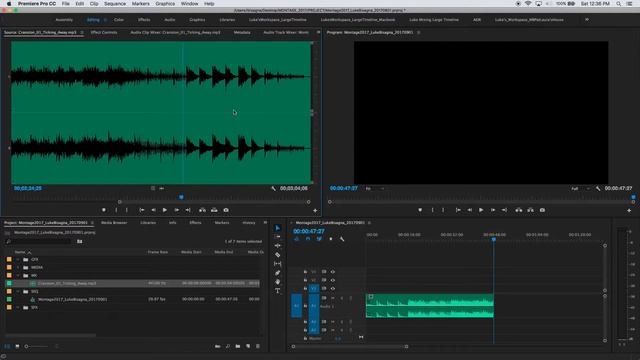Select the Type tool

click(x=278, y=291)
